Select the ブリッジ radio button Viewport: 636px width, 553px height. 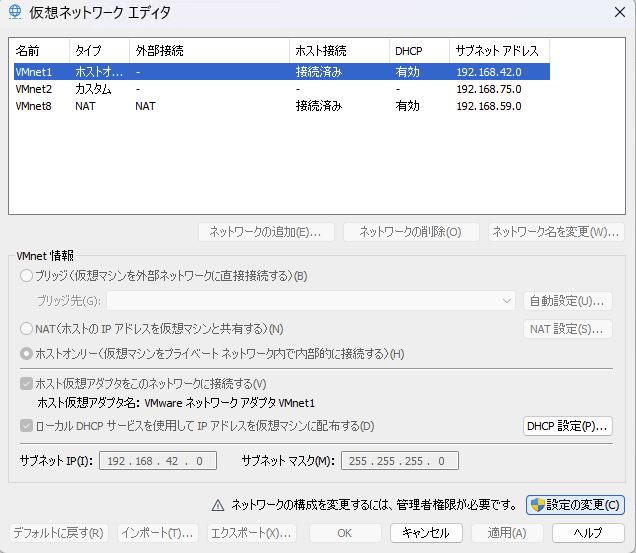26,276
